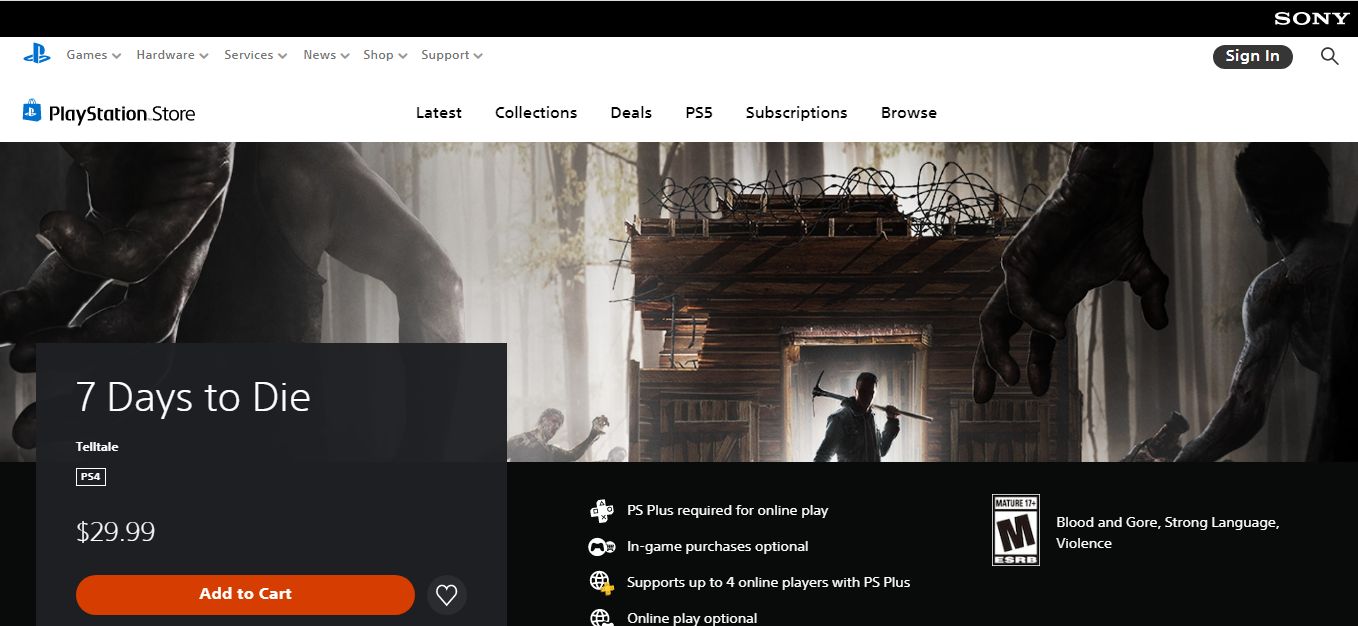Viewport: 1358px width, 626px height.
Task: Click 'Online play optional' text
Action: point(692,618)
